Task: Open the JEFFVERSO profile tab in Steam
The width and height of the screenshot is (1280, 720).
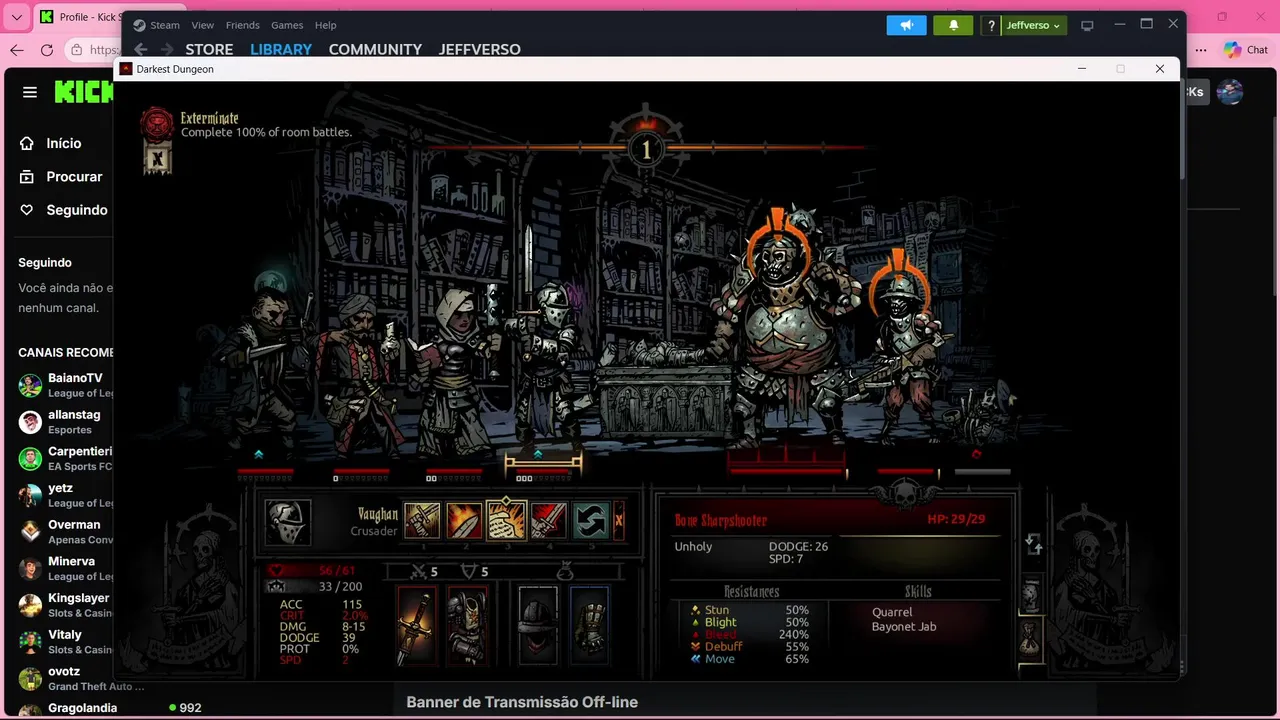Action: coord(480,49)
